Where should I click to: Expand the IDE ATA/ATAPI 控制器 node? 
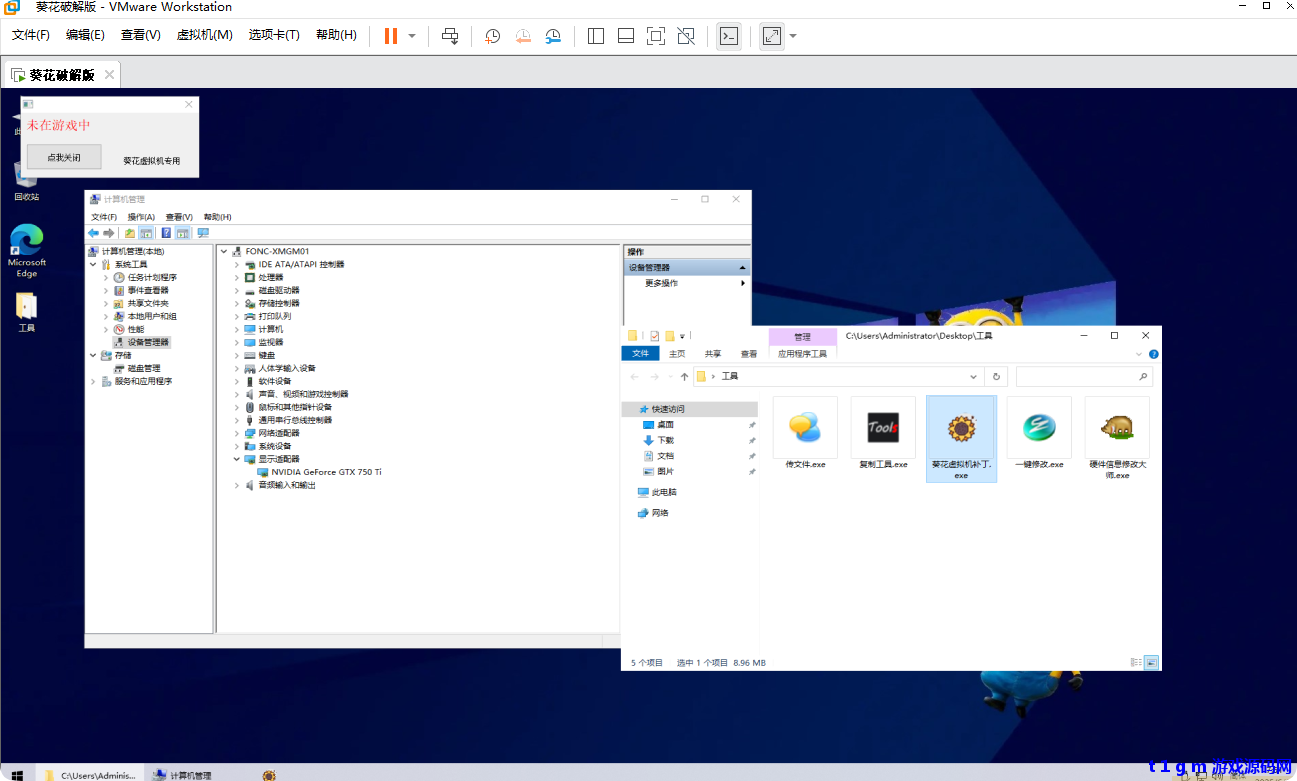coord(237,264)
